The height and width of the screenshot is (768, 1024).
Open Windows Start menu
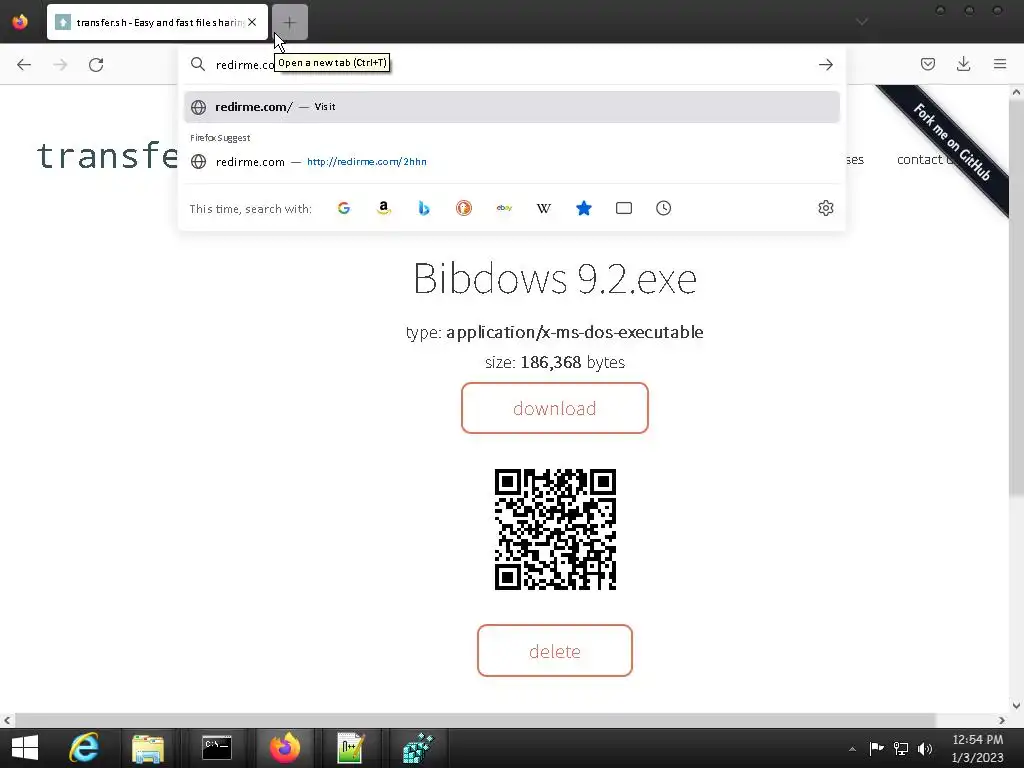pyautogui.click(x=25, y=748)
